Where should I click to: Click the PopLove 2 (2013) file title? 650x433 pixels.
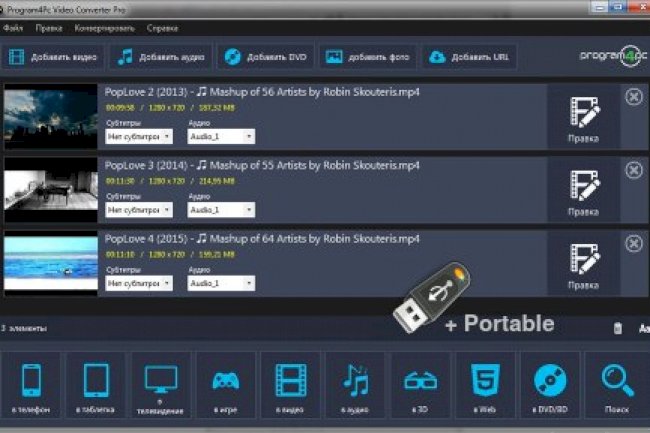(262, 92)
